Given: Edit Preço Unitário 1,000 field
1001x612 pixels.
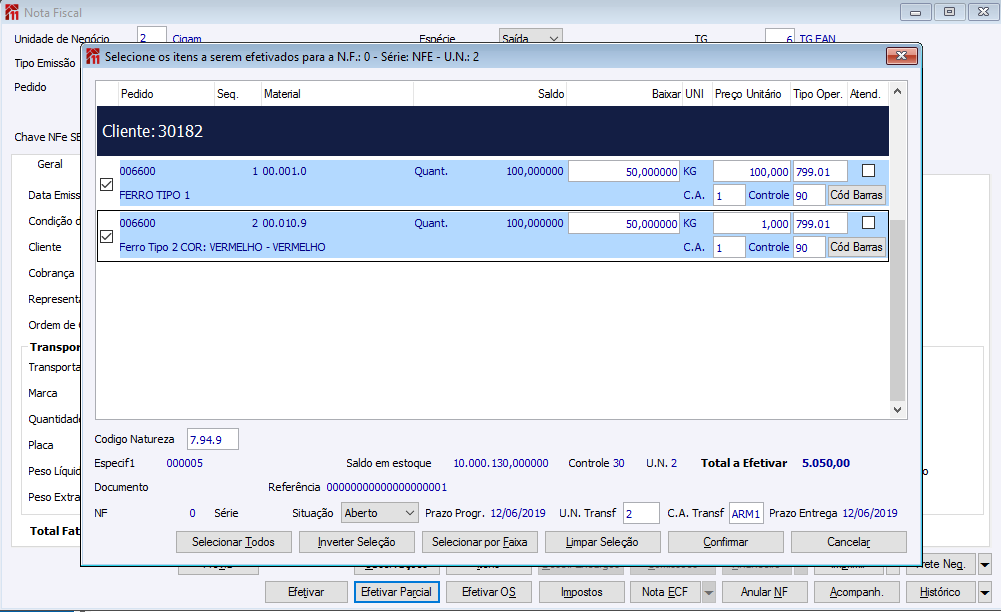Looking at the screenshot, I should click(752, 224).
